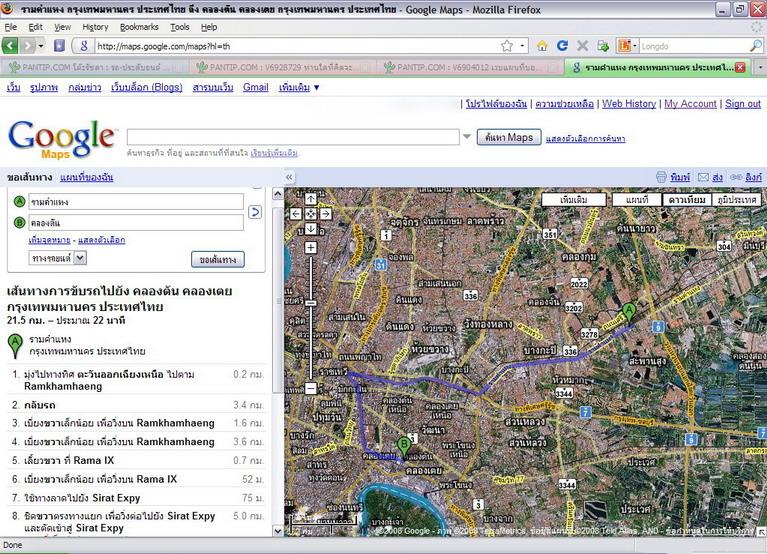Screen dimensions: 767x554
Task: Open the History menu
Action: (x=95, y=27)
